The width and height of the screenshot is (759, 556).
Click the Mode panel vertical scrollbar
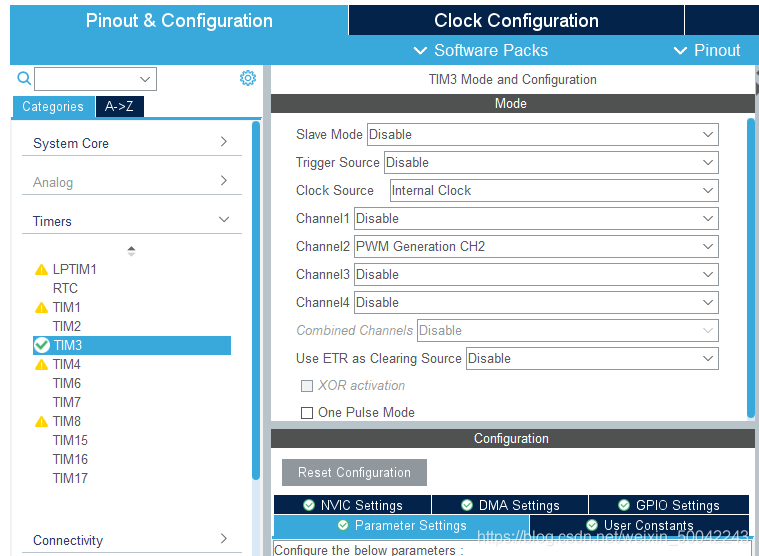(x=751, y=268)
